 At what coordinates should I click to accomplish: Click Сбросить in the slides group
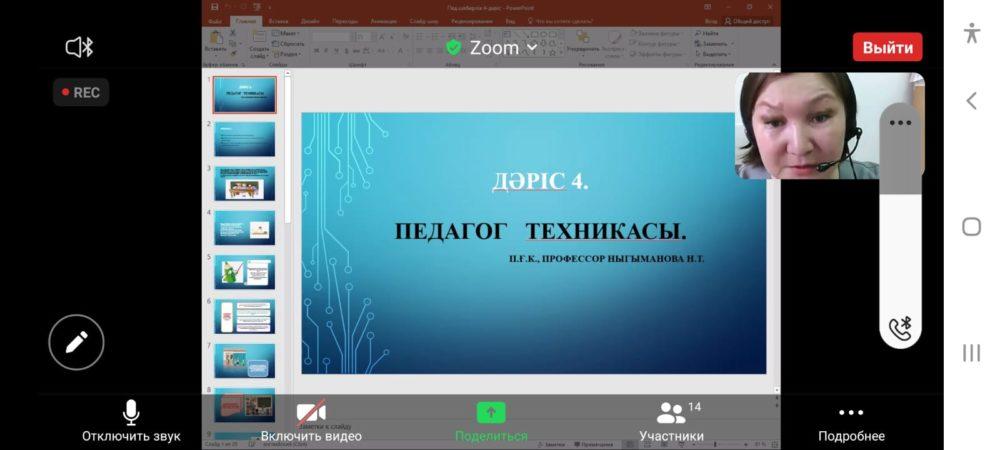[x=288, y=44]
